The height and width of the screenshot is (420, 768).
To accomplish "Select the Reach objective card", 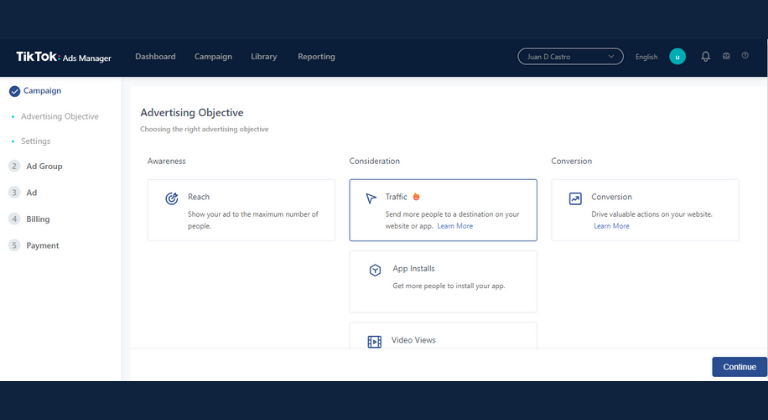I will (241, 210).
